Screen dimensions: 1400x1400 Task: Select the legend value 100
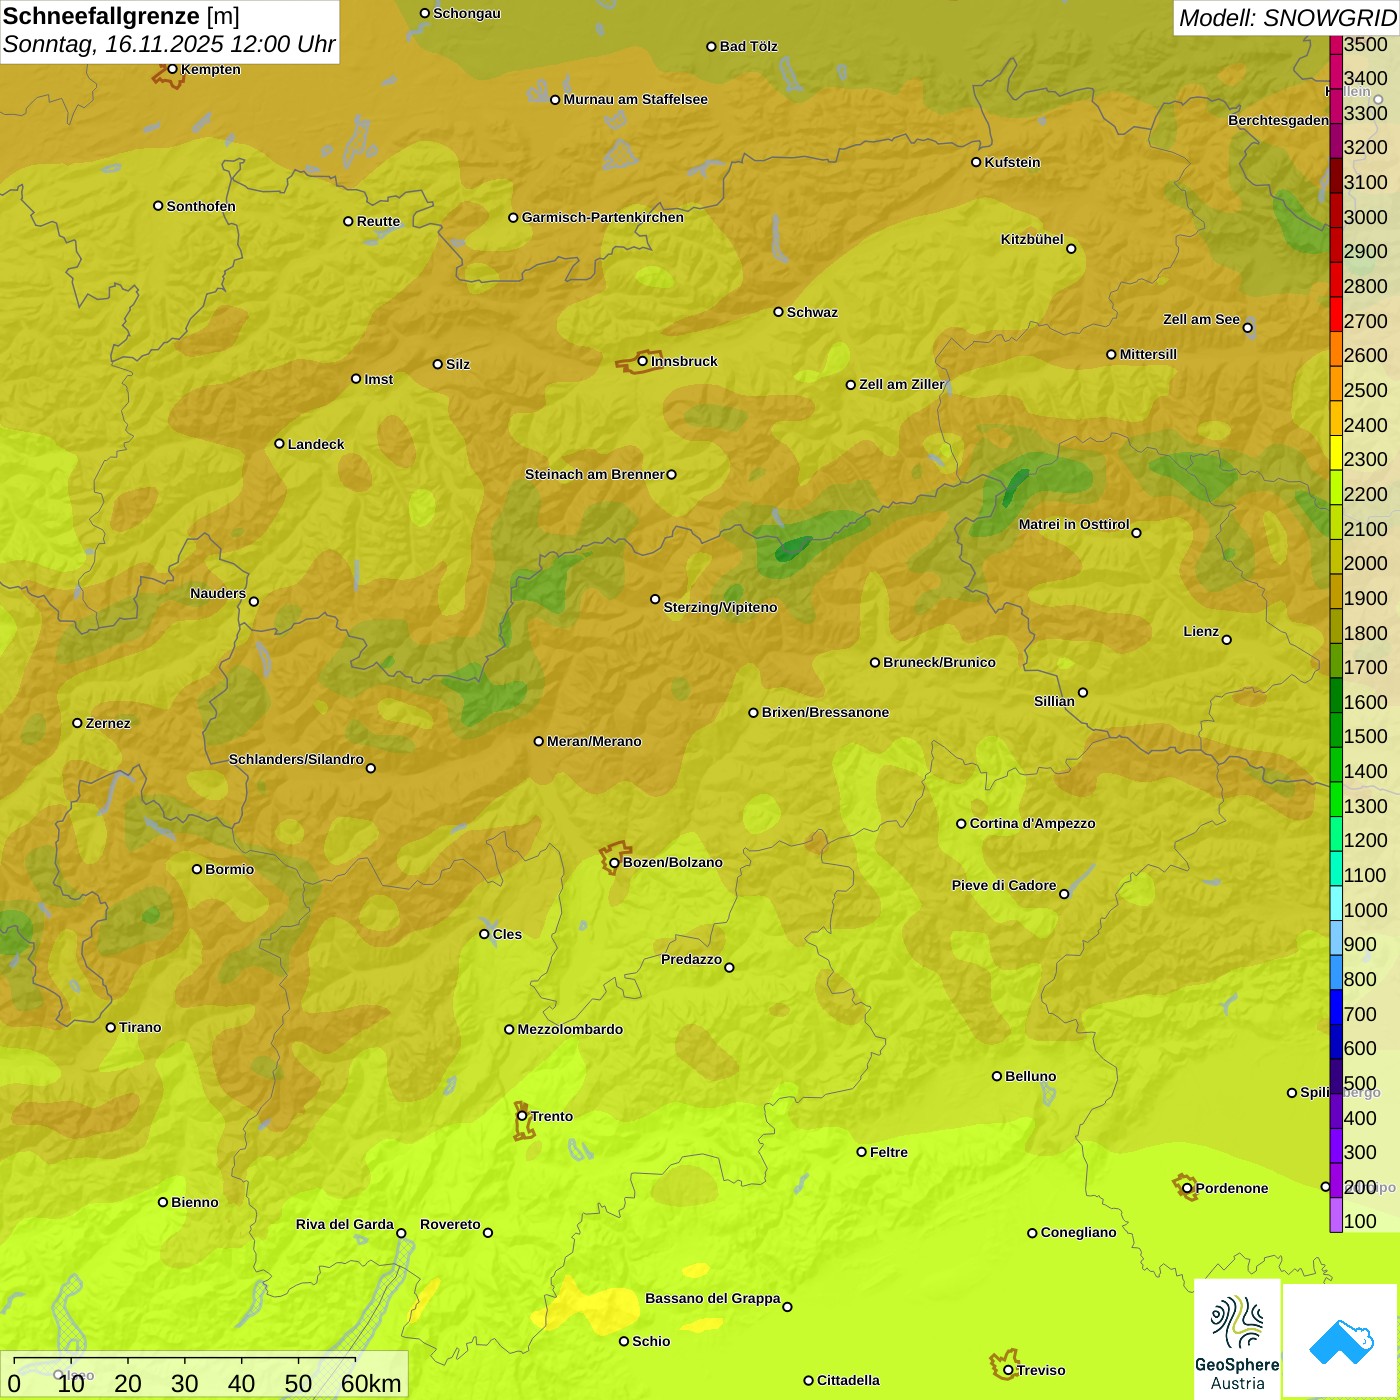coord(1360,1221)
